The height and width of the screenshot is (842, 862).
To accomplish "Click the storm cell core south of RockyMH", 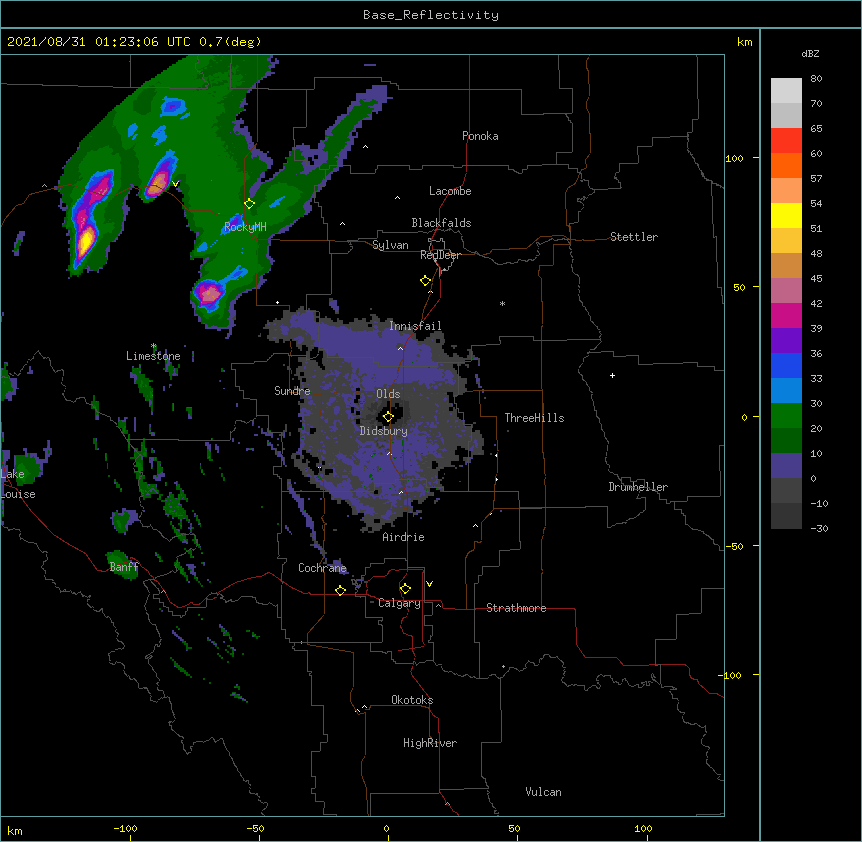I will (209, 294).
